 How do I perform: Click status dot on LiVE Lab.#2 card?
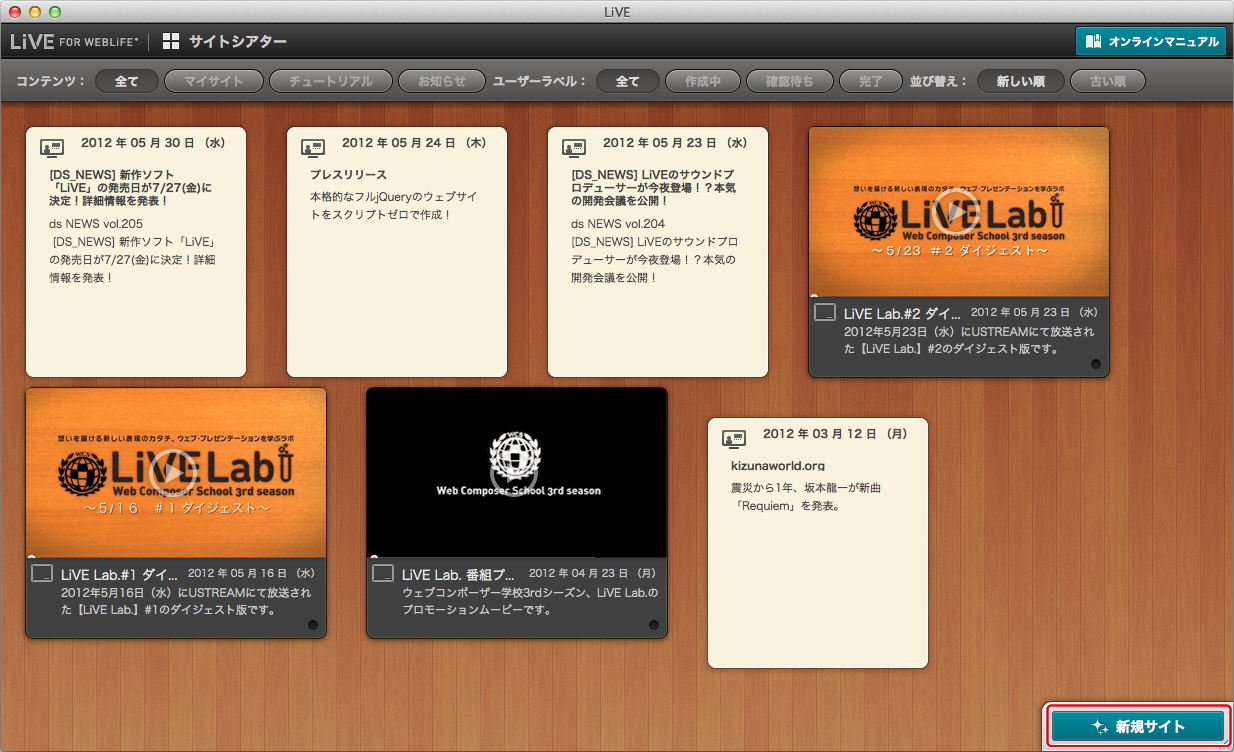[x=1096, y=364]
